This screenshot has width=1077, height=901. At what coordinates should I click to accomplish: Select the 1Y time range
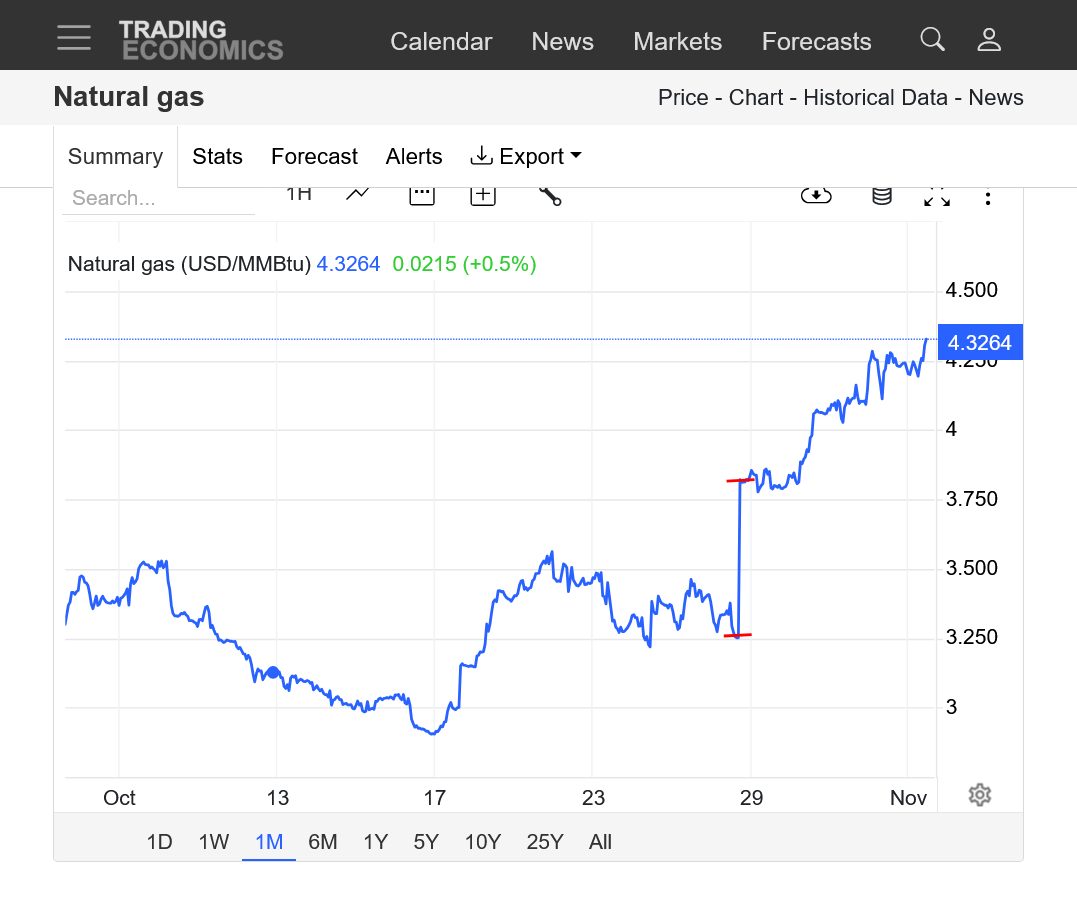tap(375, 842)
